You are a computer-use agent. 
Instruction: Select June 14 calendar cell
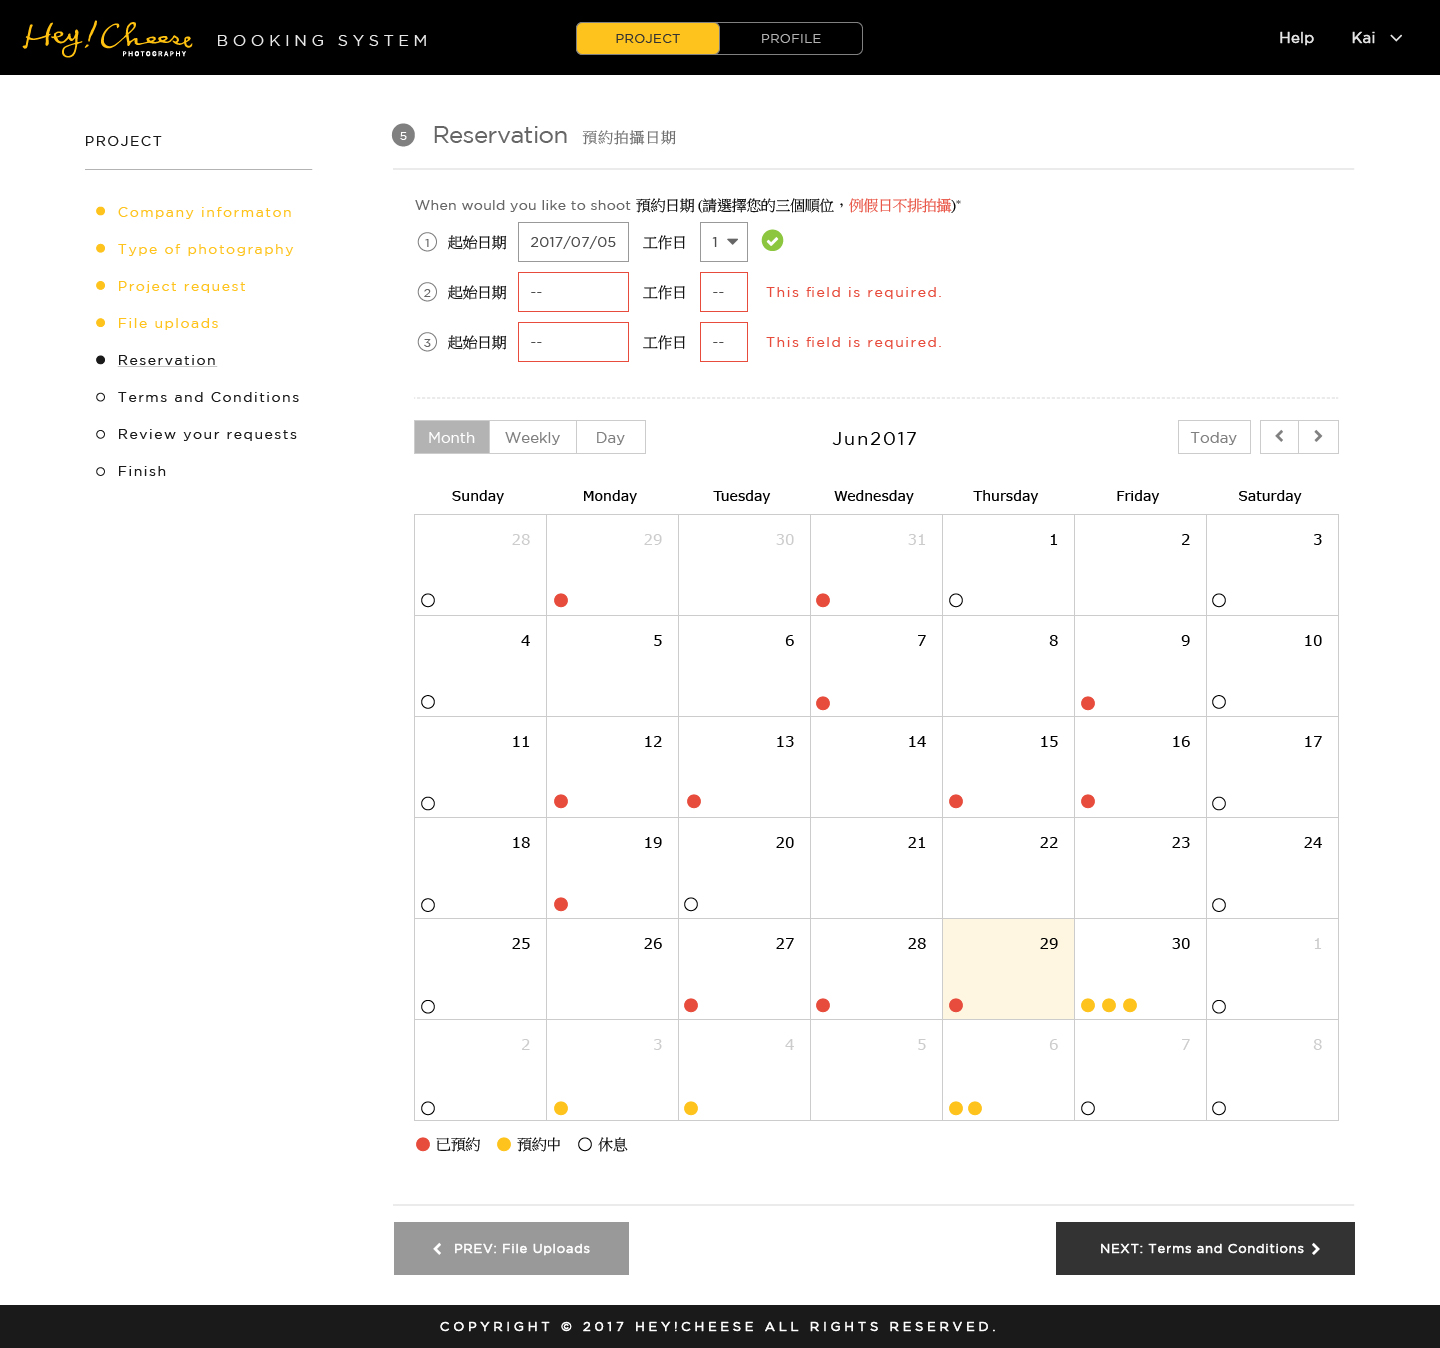(876, 767)
